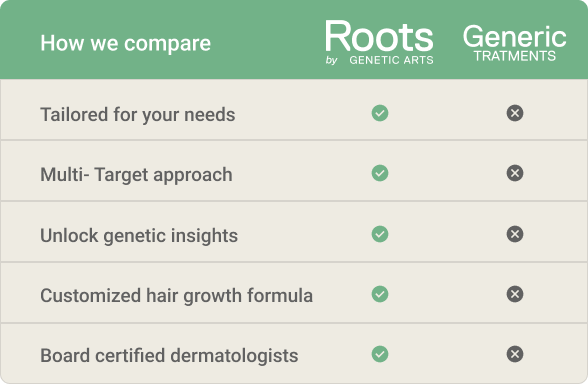Image resolution: width=588 pixels, height=384 pixels.
Task: Click the gray X icon for Customized hair growth formula
Action: [515, 294]
